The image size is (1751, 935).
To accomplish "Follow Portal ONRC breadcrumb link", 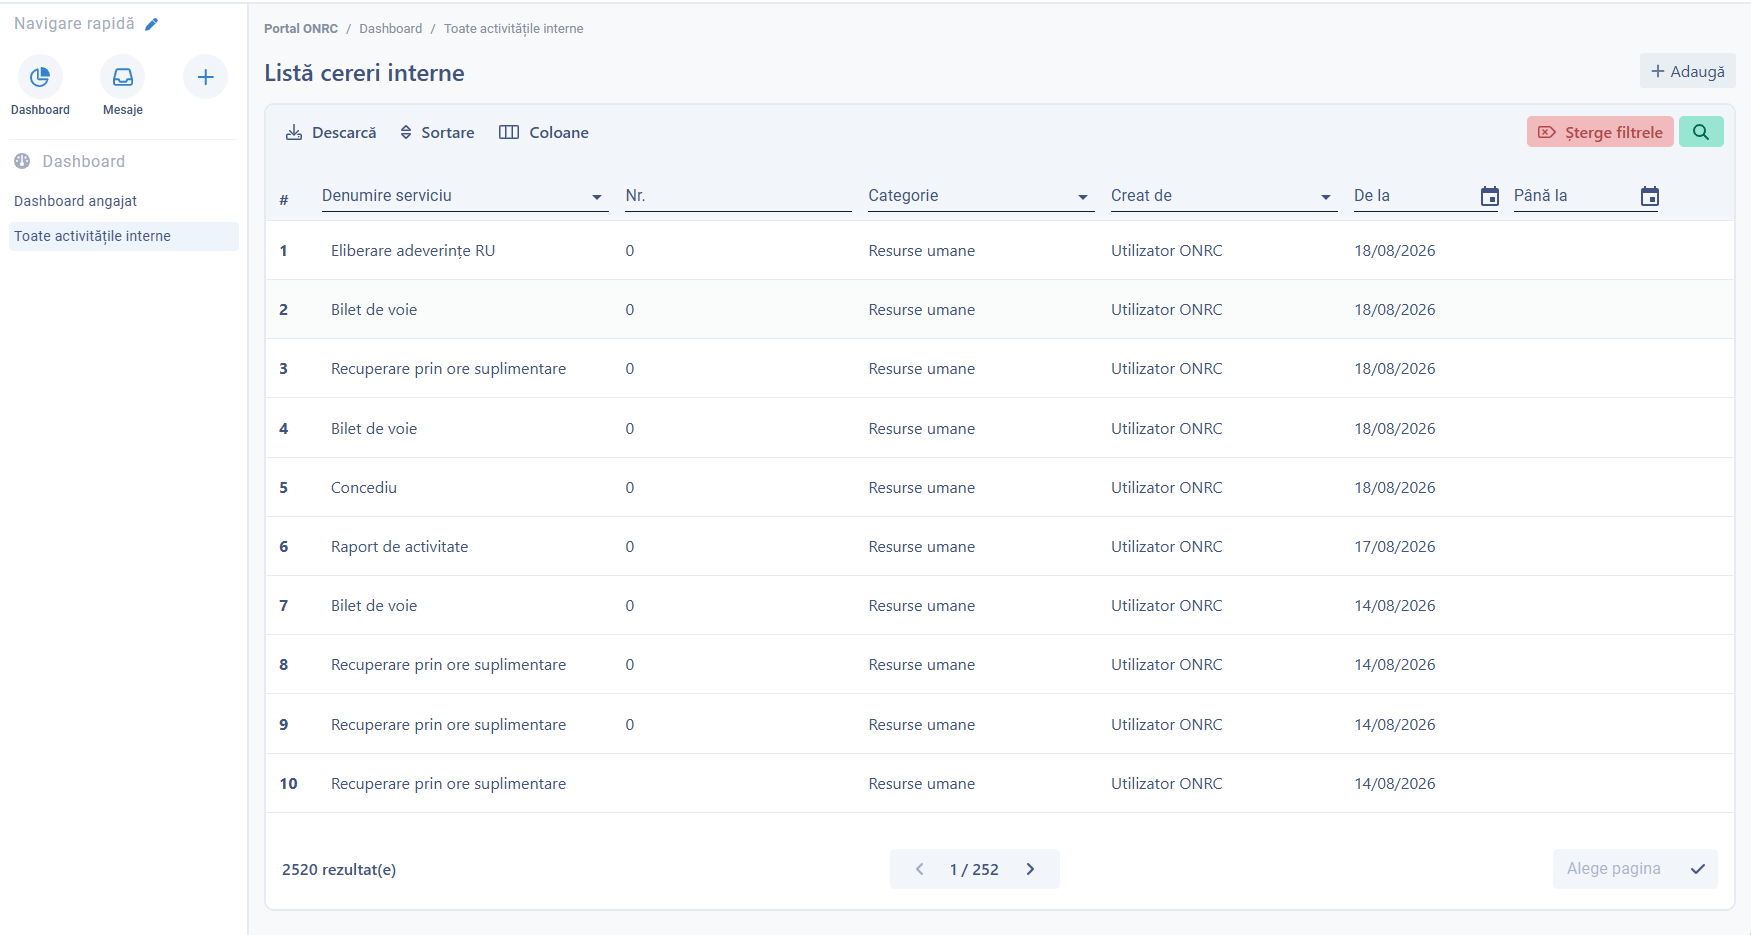I will click(301, 29).
